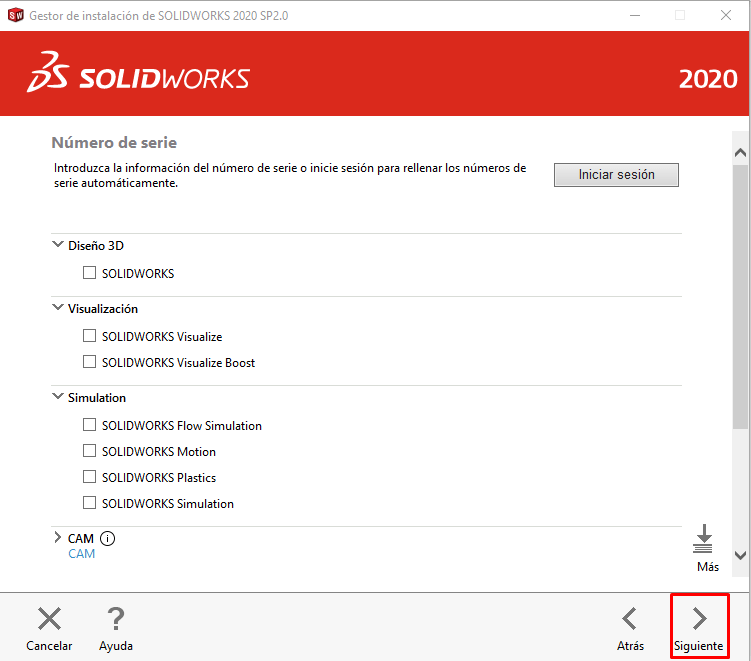Click the Iniciar sesión button
751x661 pixels.
(x=616, y=175)
